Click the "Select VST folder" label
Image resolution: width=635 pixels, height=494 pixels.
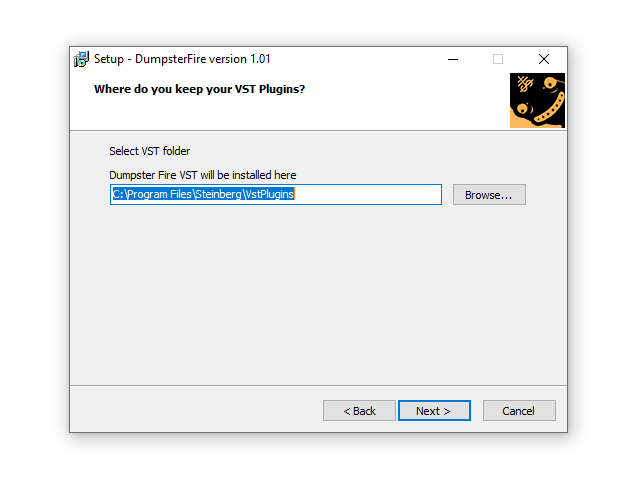tap(149, 152)
